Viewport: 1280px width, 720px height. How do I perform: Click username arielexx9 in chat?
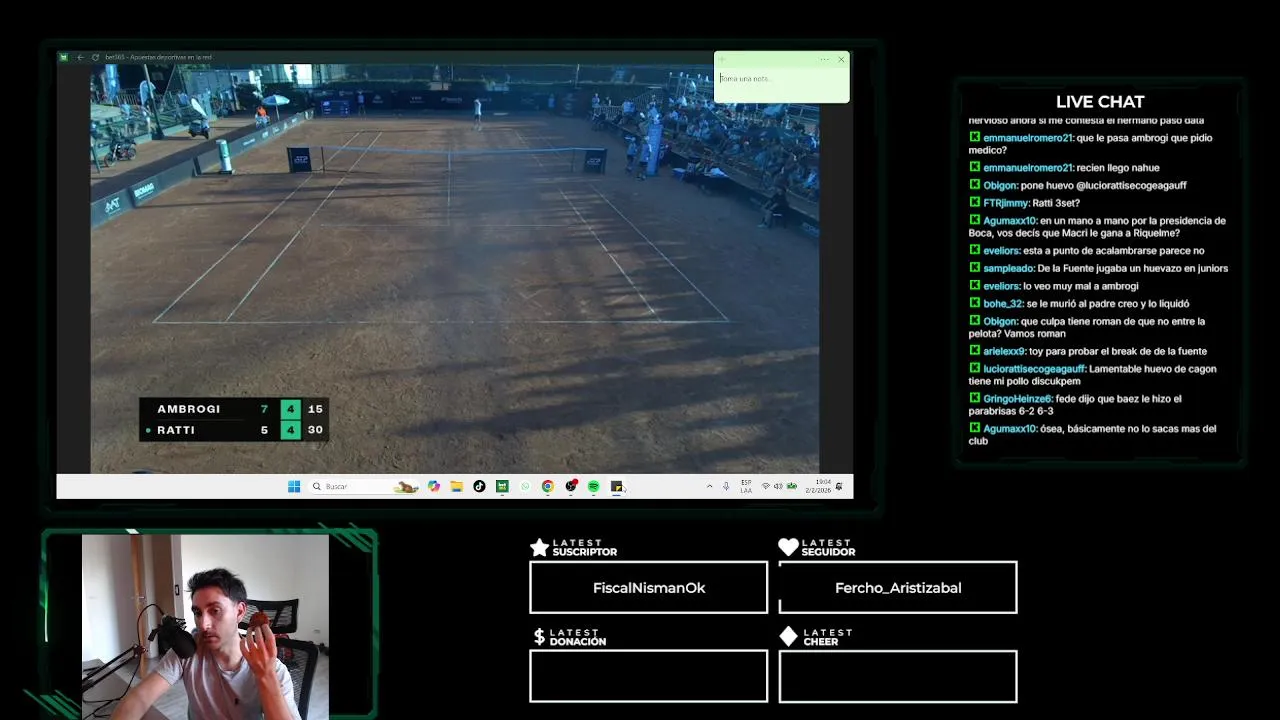[x=1004, y=351]
